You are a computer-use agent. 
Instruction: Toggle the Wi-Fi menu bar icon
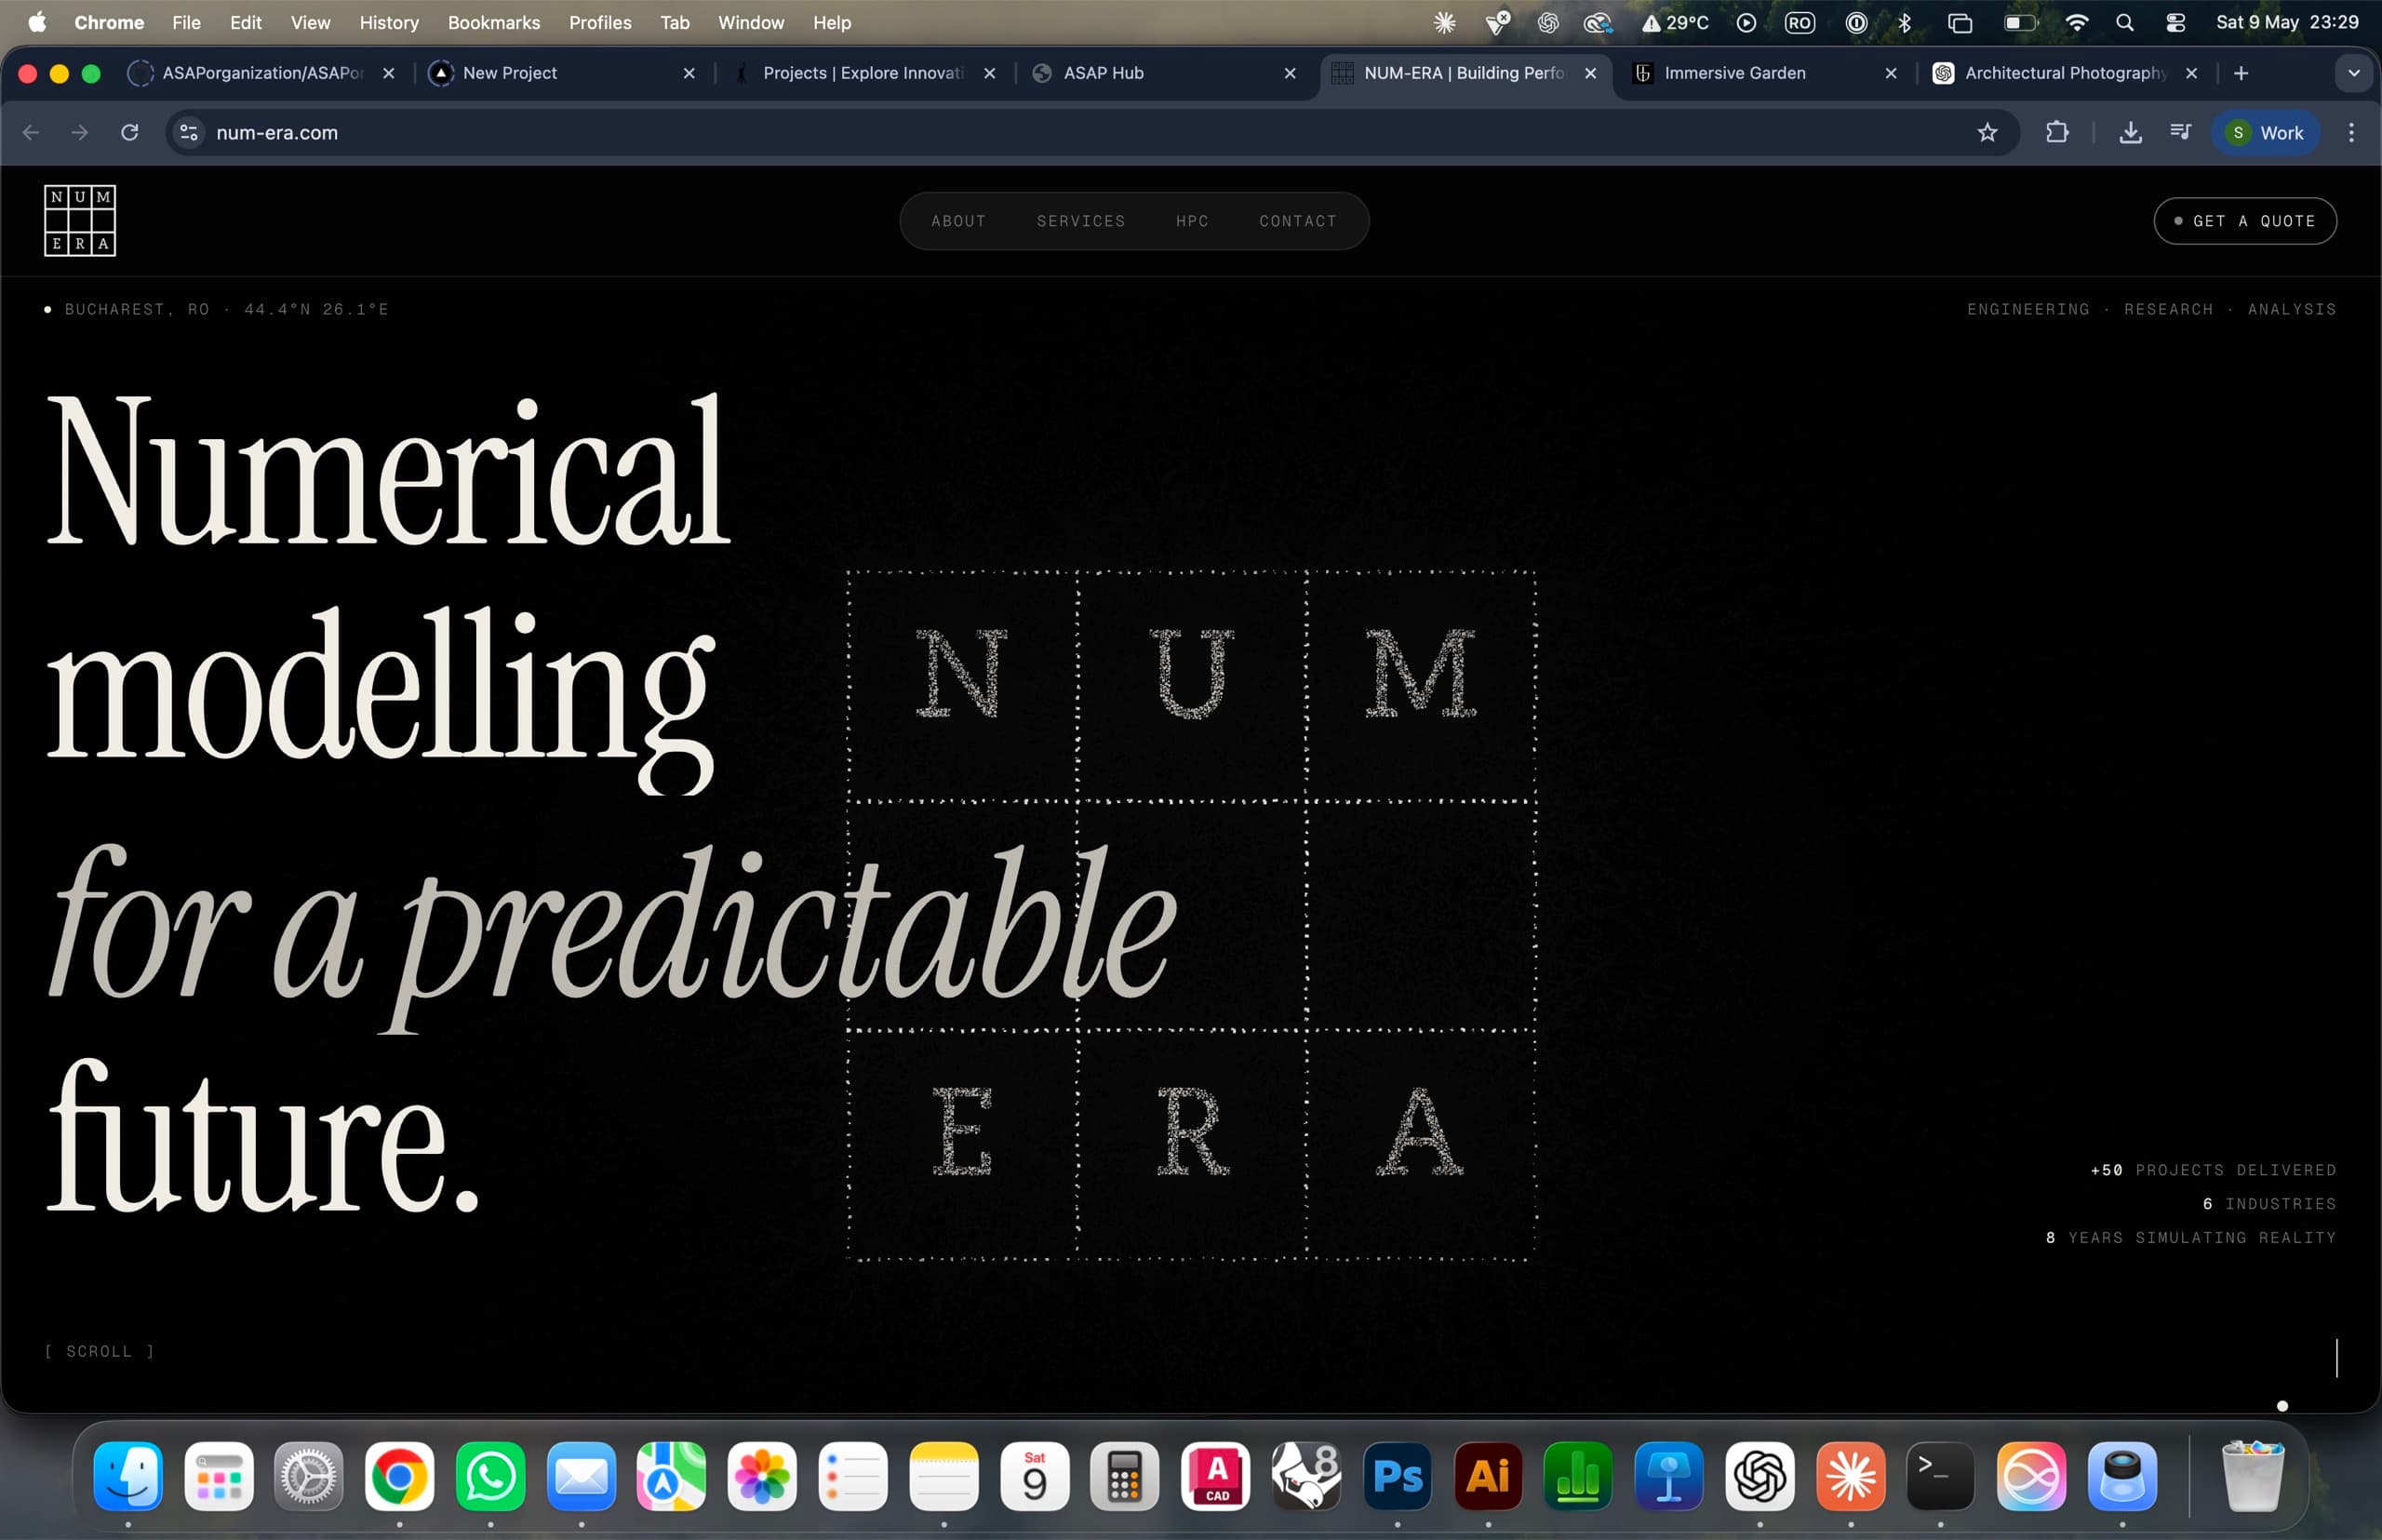pos(2077,22)
